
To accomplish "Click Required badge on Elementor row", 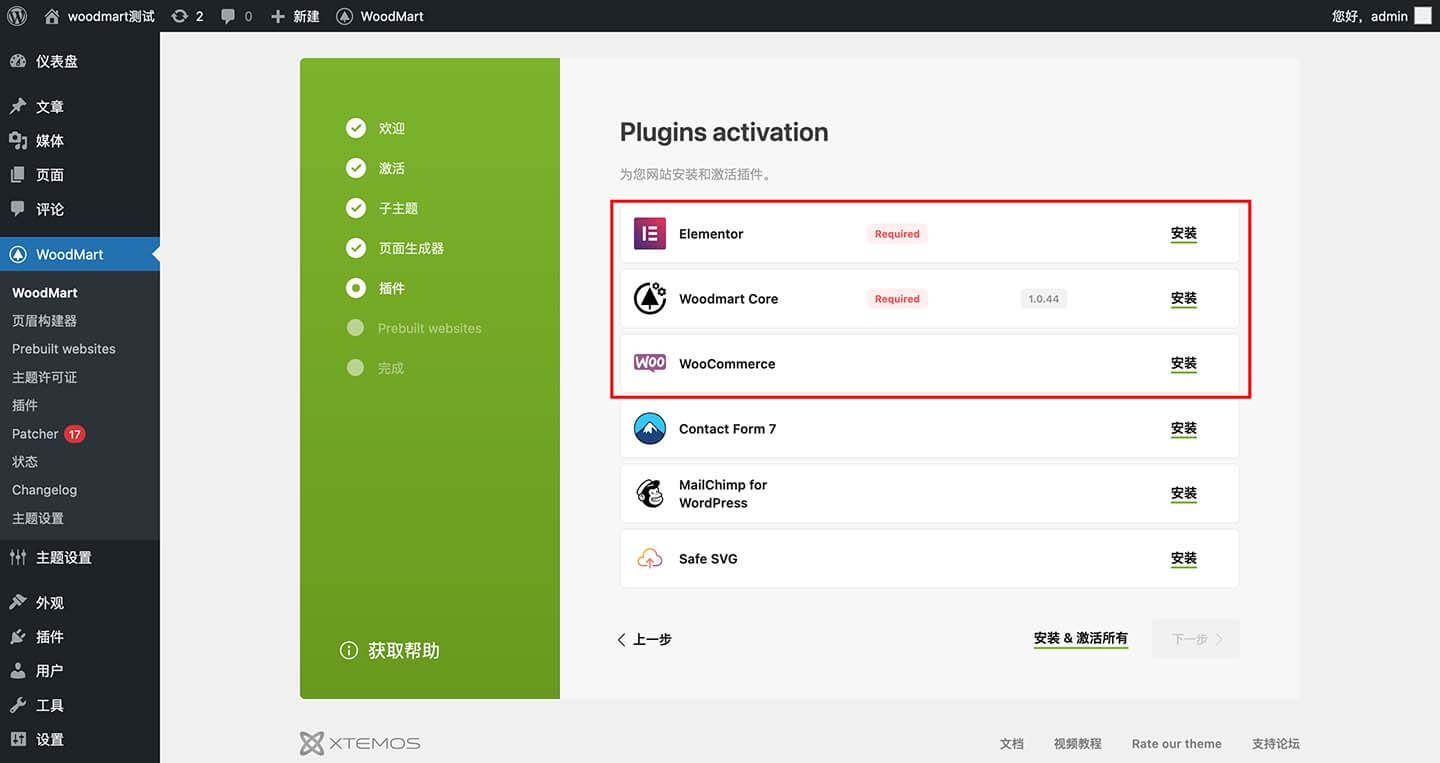I will [897, 234].
